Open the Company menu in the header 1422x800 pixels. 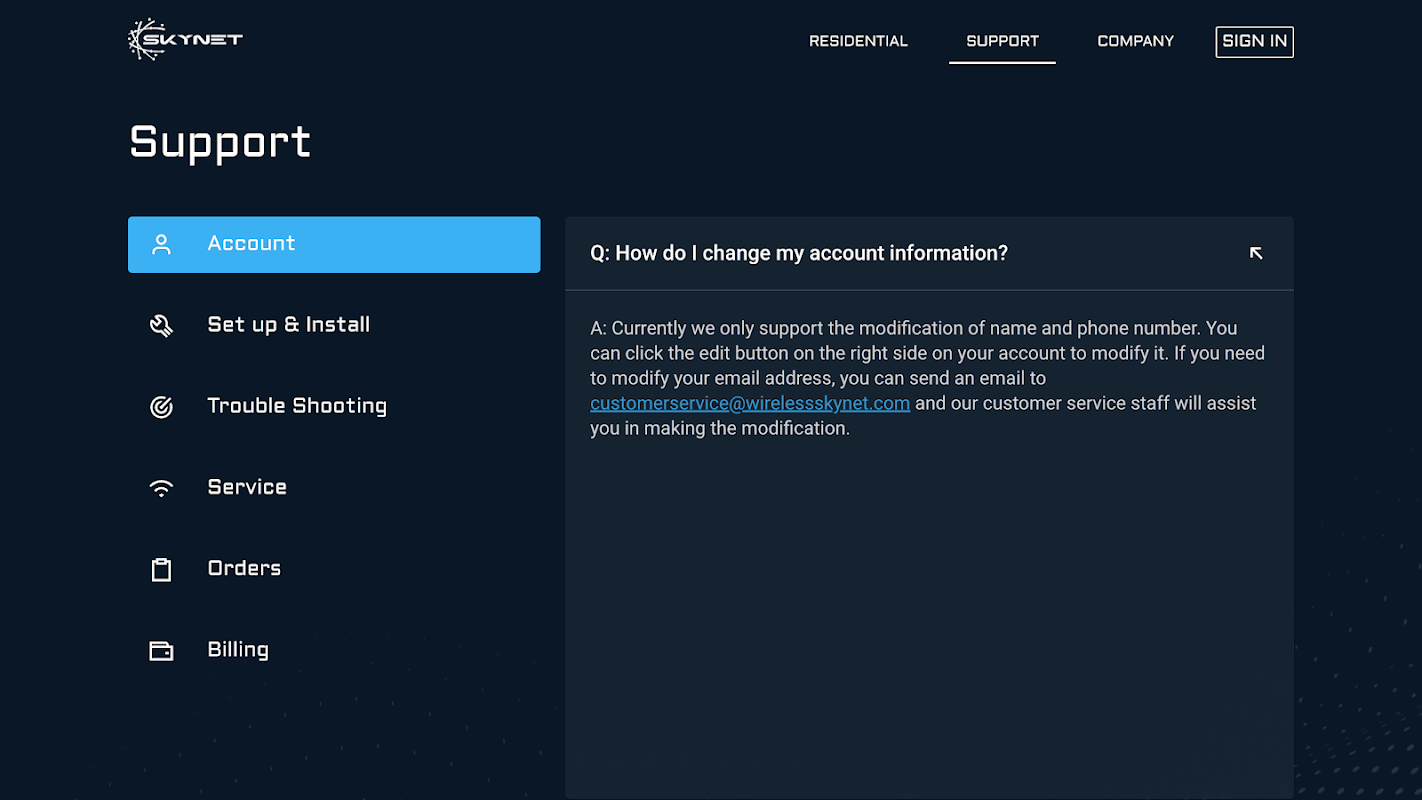click(1135, 41)
